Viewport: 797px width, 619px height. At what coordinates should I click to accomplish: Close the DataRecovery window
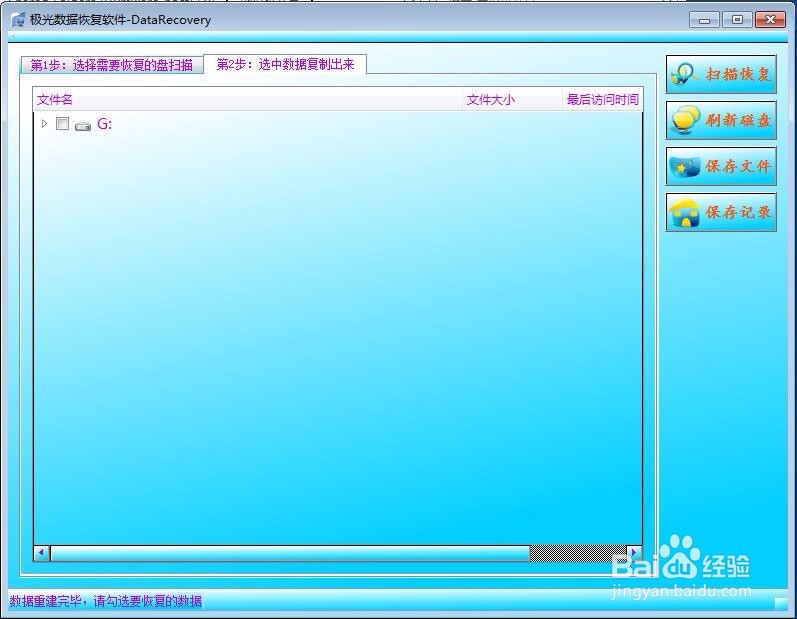click(x=770, y=20)
